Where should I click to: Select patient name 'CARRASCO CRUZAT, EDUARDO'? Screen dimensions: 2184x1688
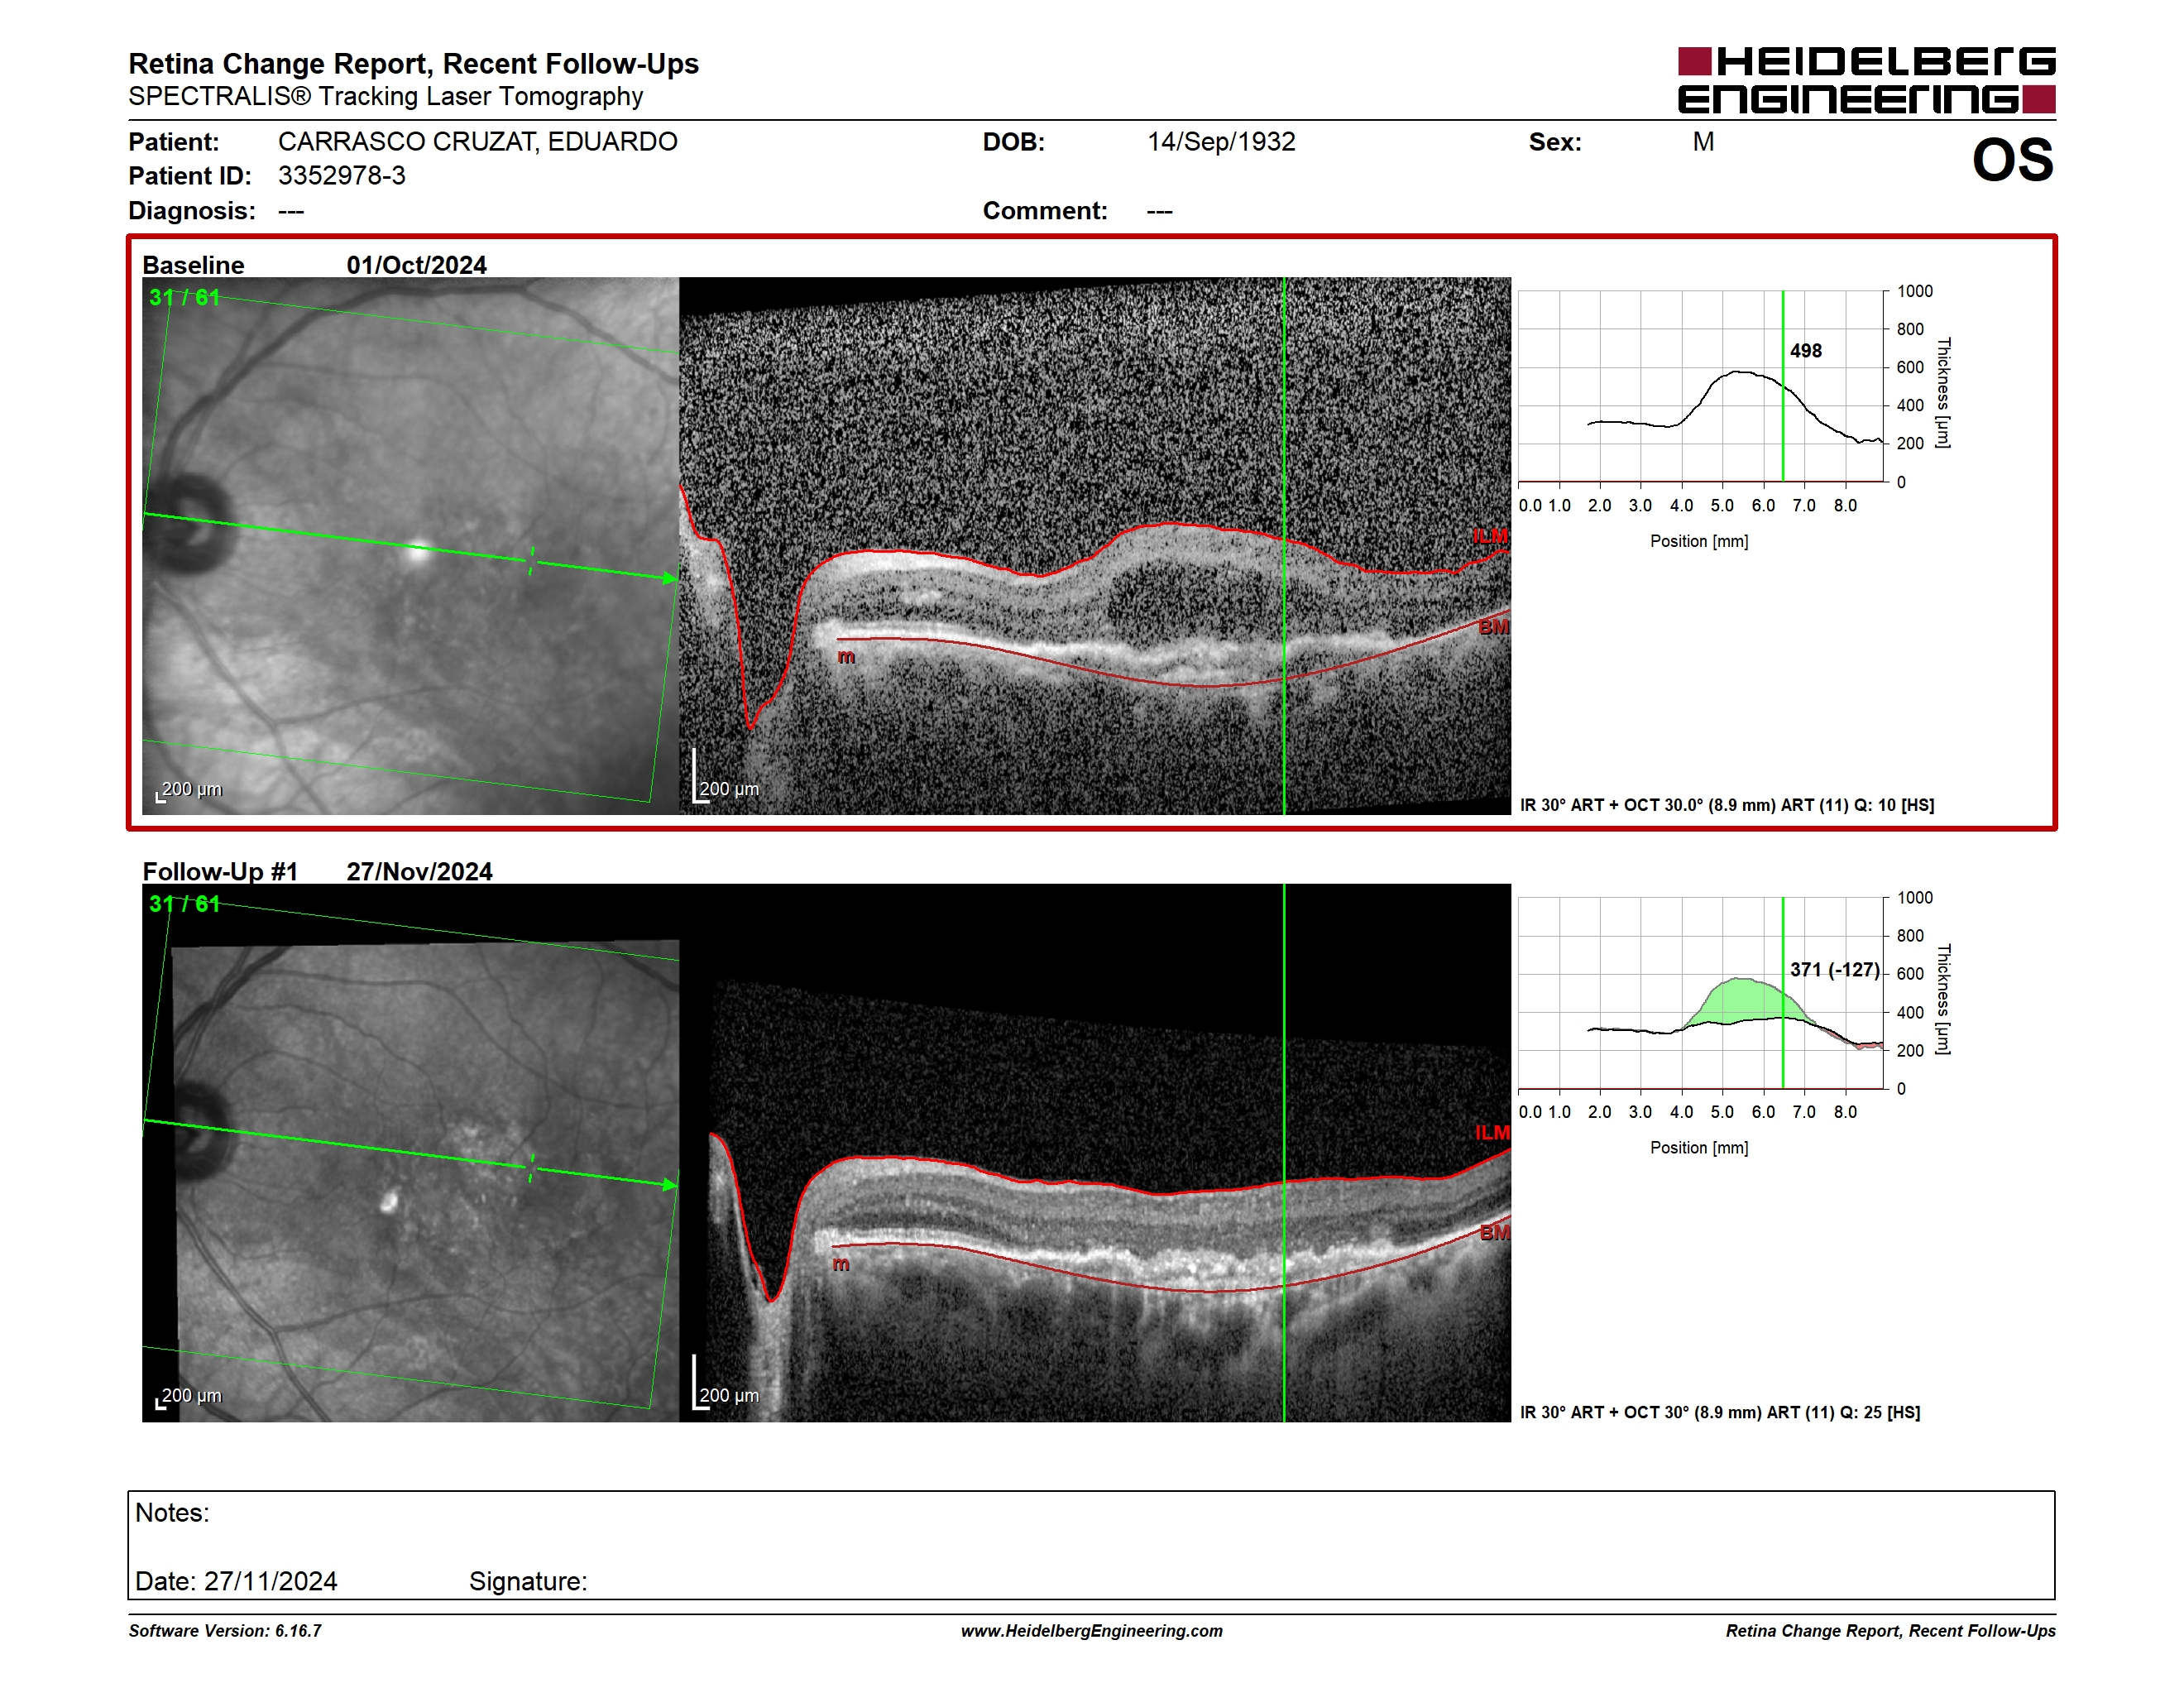[x=478, y=142]
